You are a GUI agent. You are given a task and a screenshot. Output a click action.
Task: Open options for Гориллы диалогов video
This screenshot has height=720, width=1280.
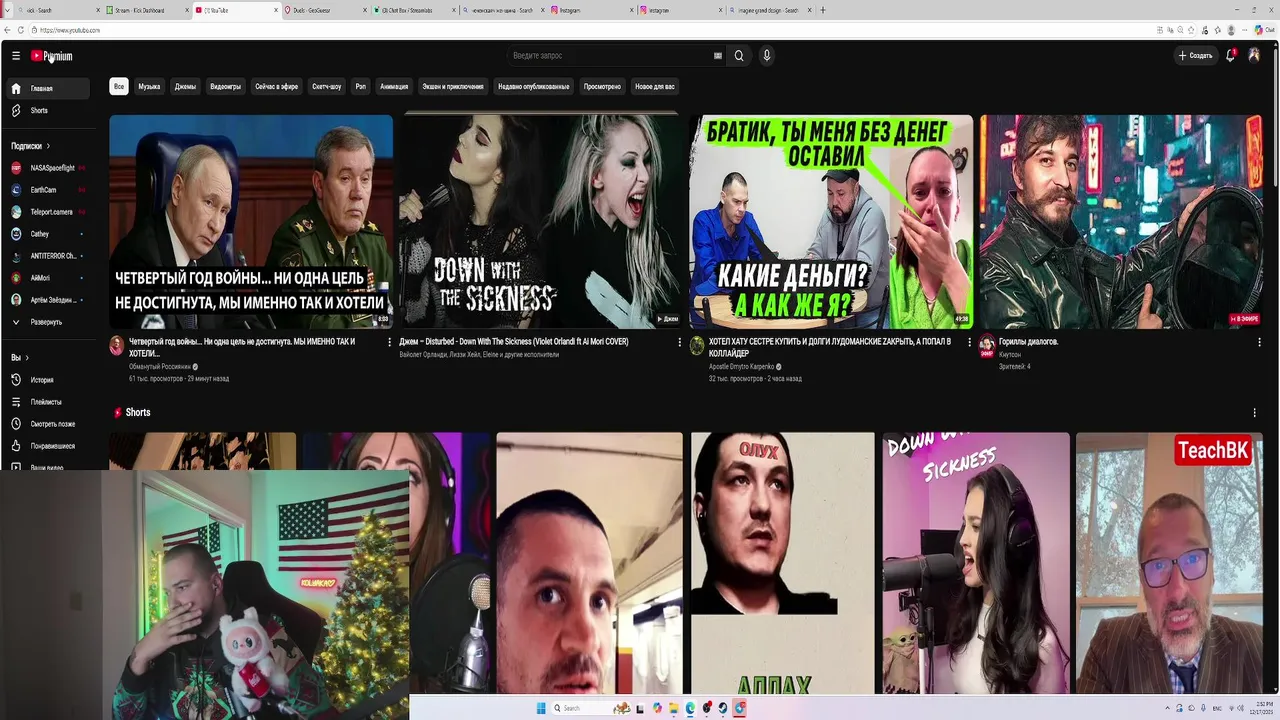(x=1259, y=342)
